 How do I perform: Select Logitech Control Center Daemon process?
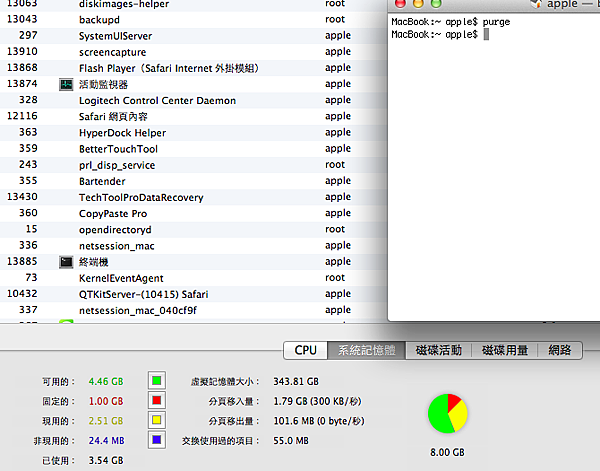[x=193, y=100]
